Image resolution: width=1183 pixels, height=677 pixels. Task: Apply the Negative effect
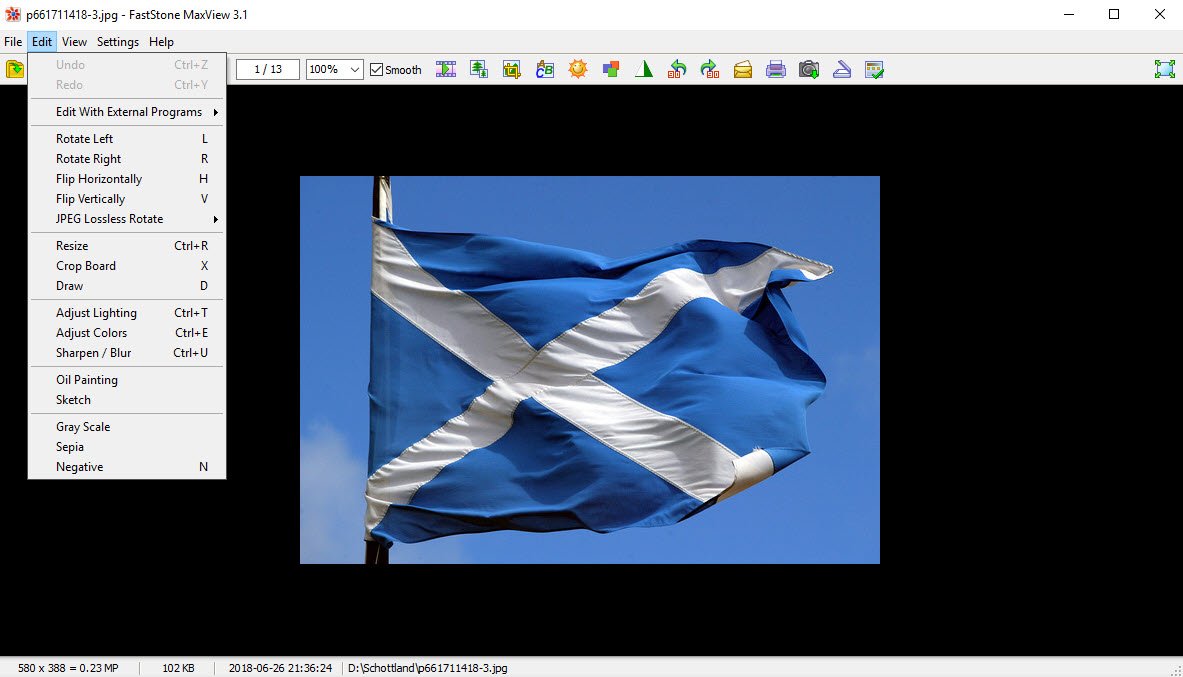coord(127,466)
